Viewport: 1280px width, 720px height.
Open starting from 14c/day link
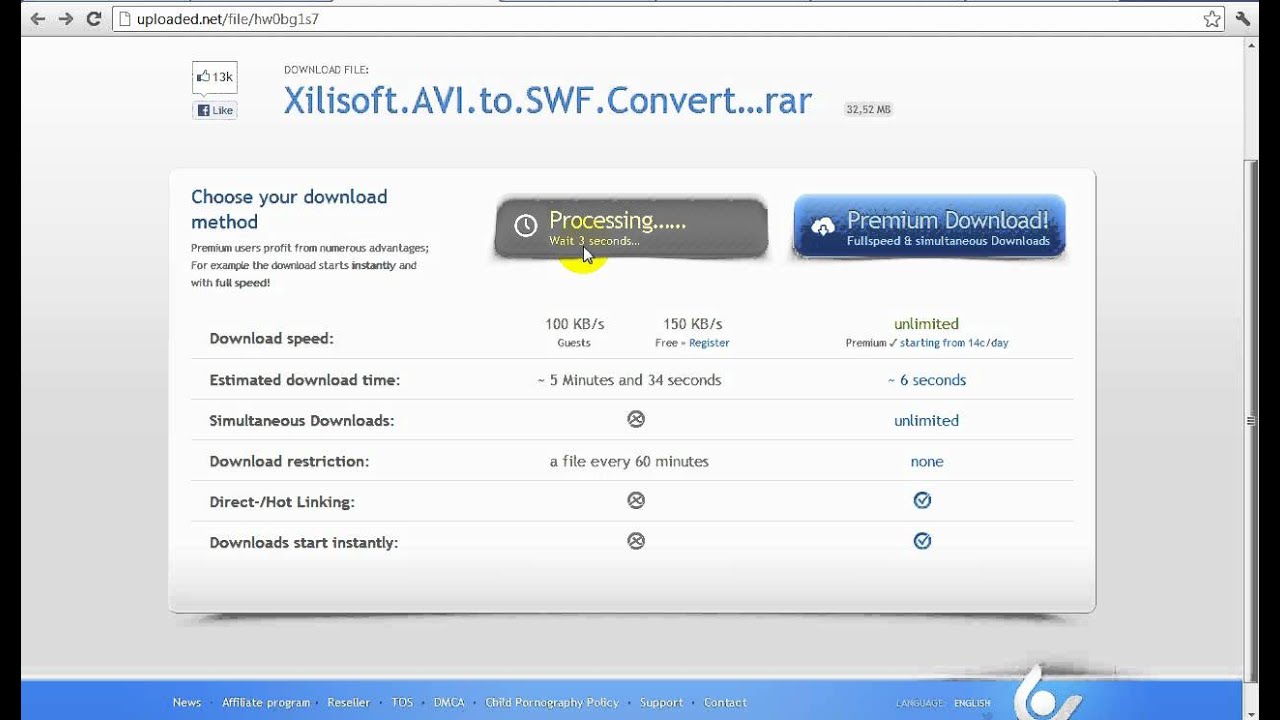click(x=954, y=343)
